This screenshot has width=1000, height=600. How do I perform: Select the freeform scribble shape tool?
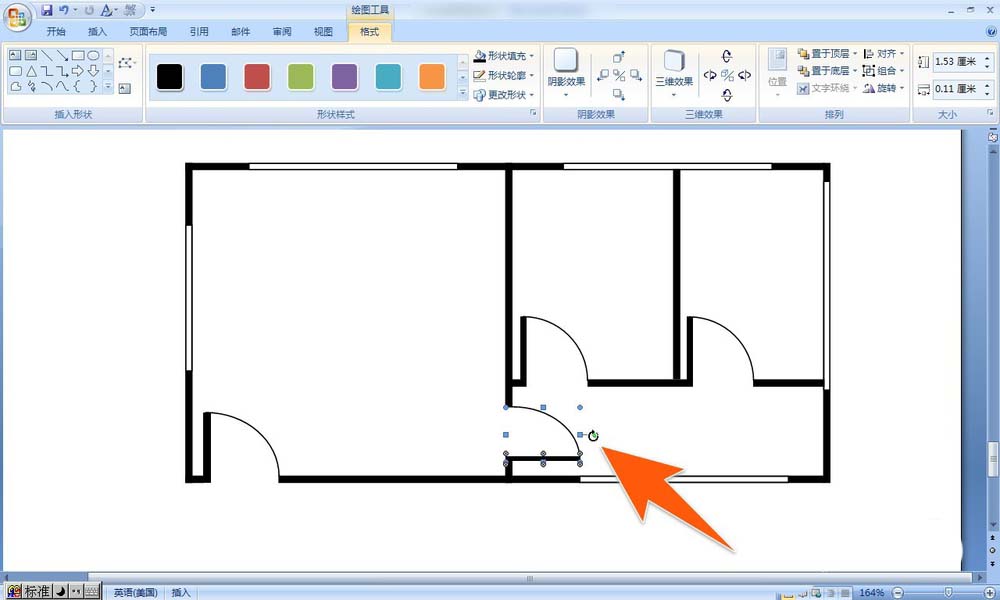pos(31,86)
